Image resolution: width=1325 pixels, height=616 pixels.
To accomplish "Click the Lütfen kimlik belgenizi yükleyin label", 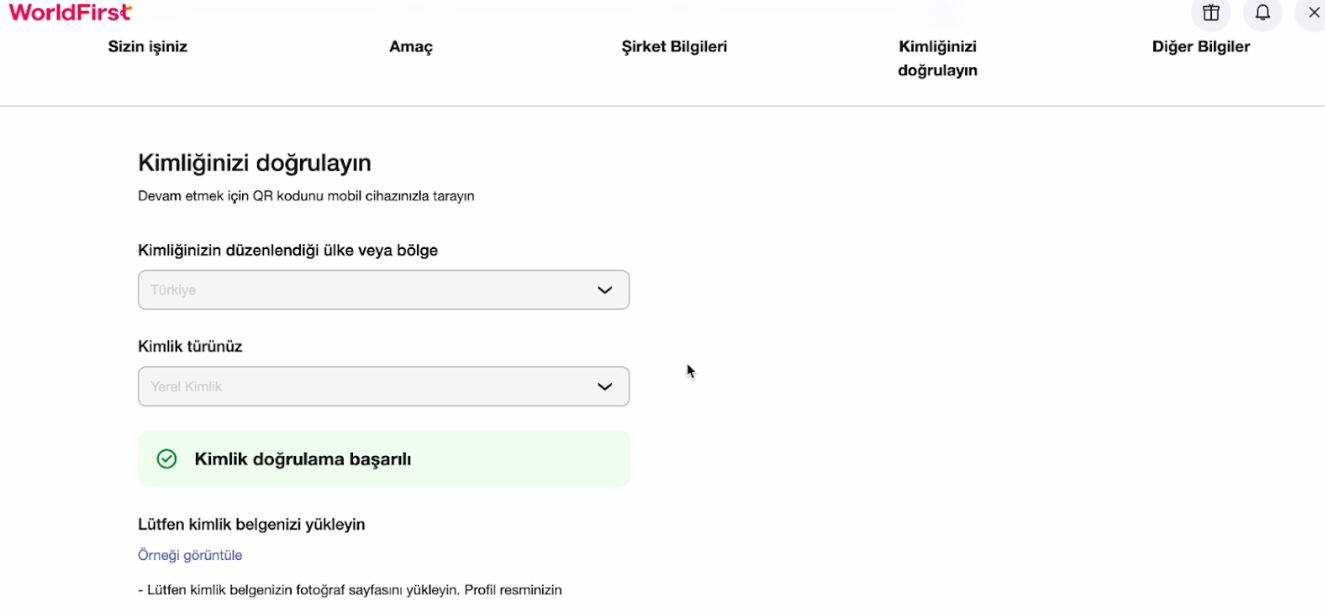I will (x=251, y=524).
